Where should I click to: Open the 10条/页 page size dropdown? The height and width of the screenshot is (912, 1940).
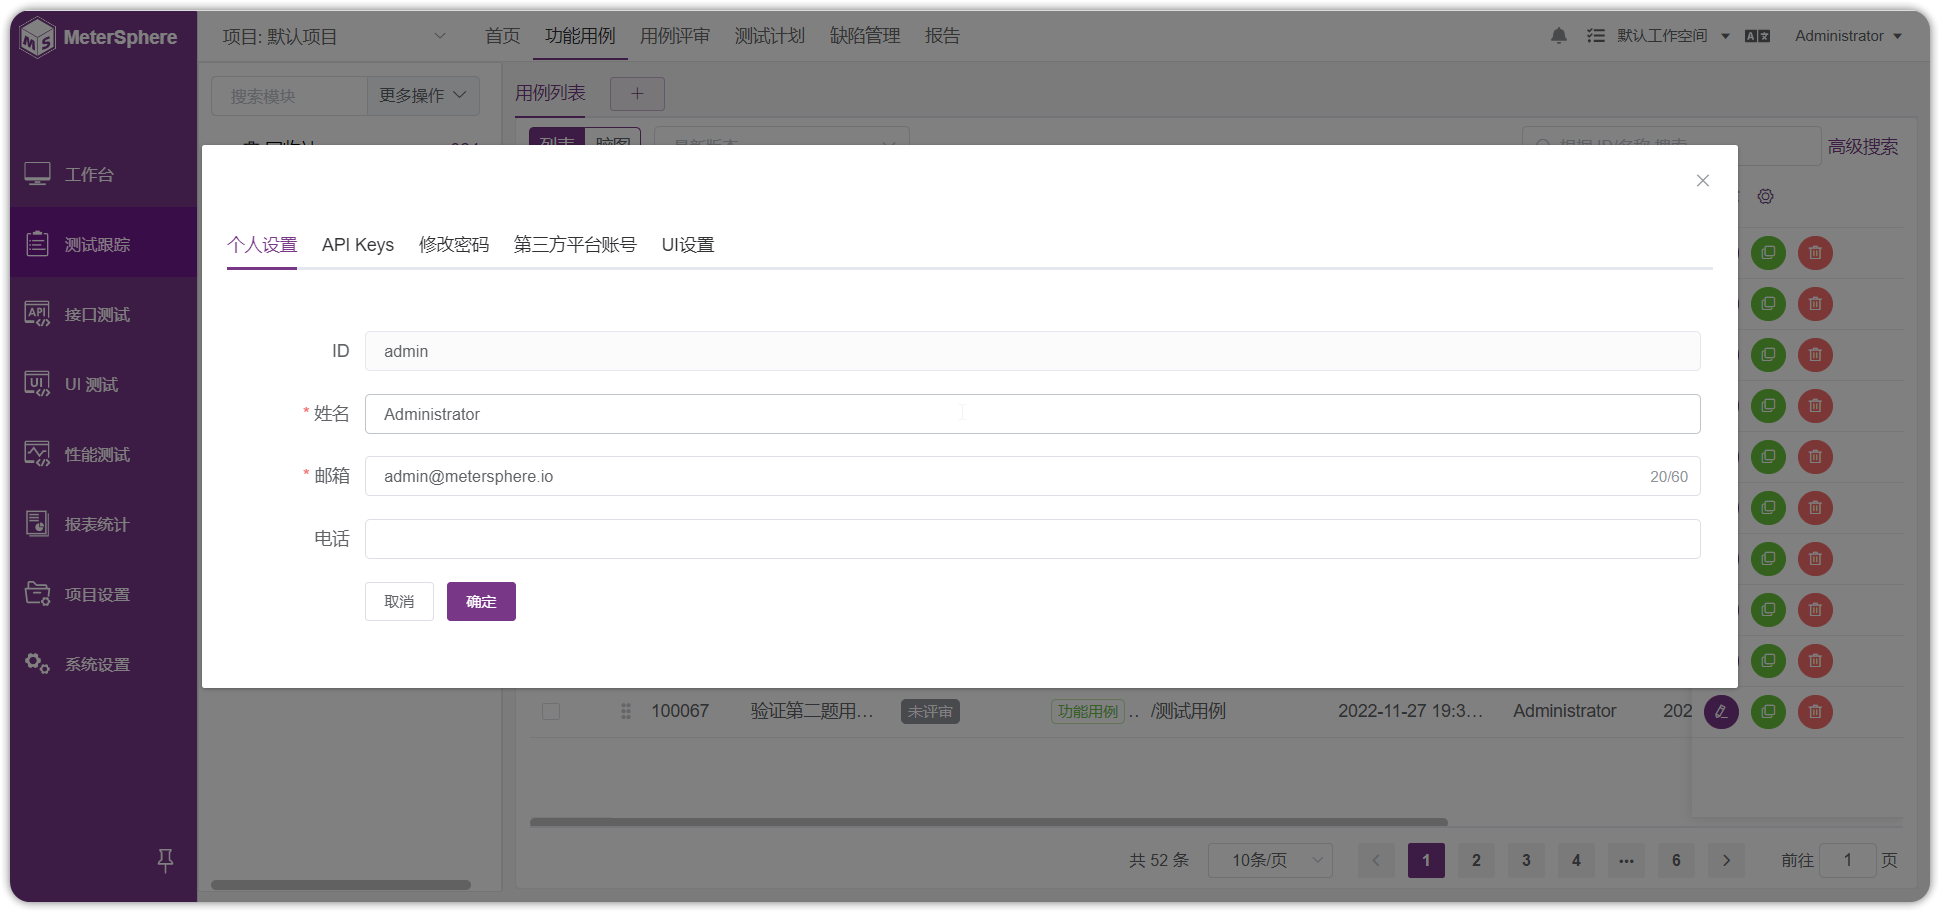(1270, 860)
